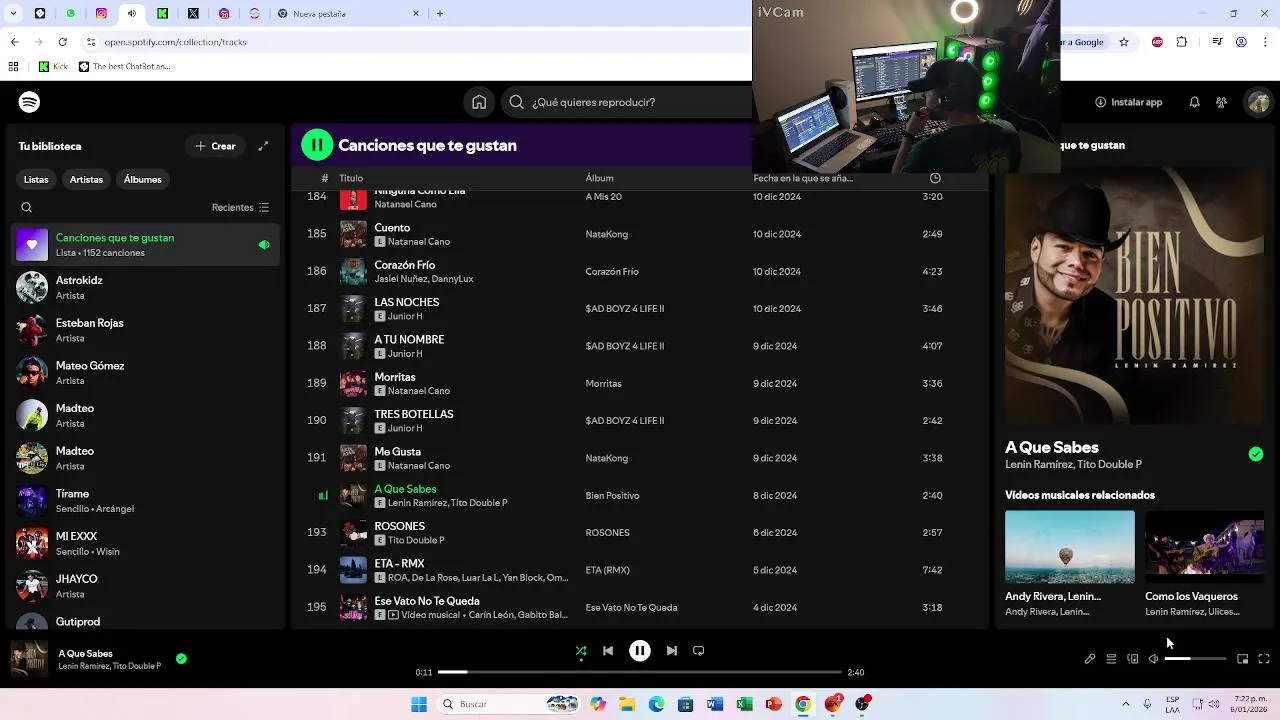Image resolution: width=1280 pixels, height=720 pixels.
Task: Select the 'Álbumes' filter chip
Action: coord(142,179)
